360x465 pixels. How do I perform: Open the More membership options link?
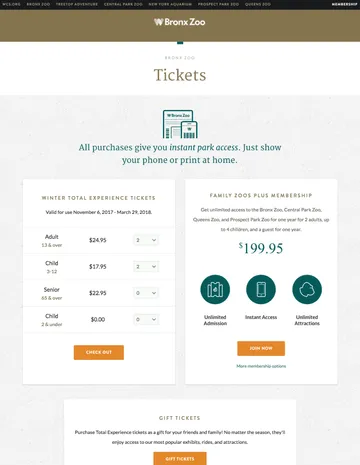tap(261, 366)
